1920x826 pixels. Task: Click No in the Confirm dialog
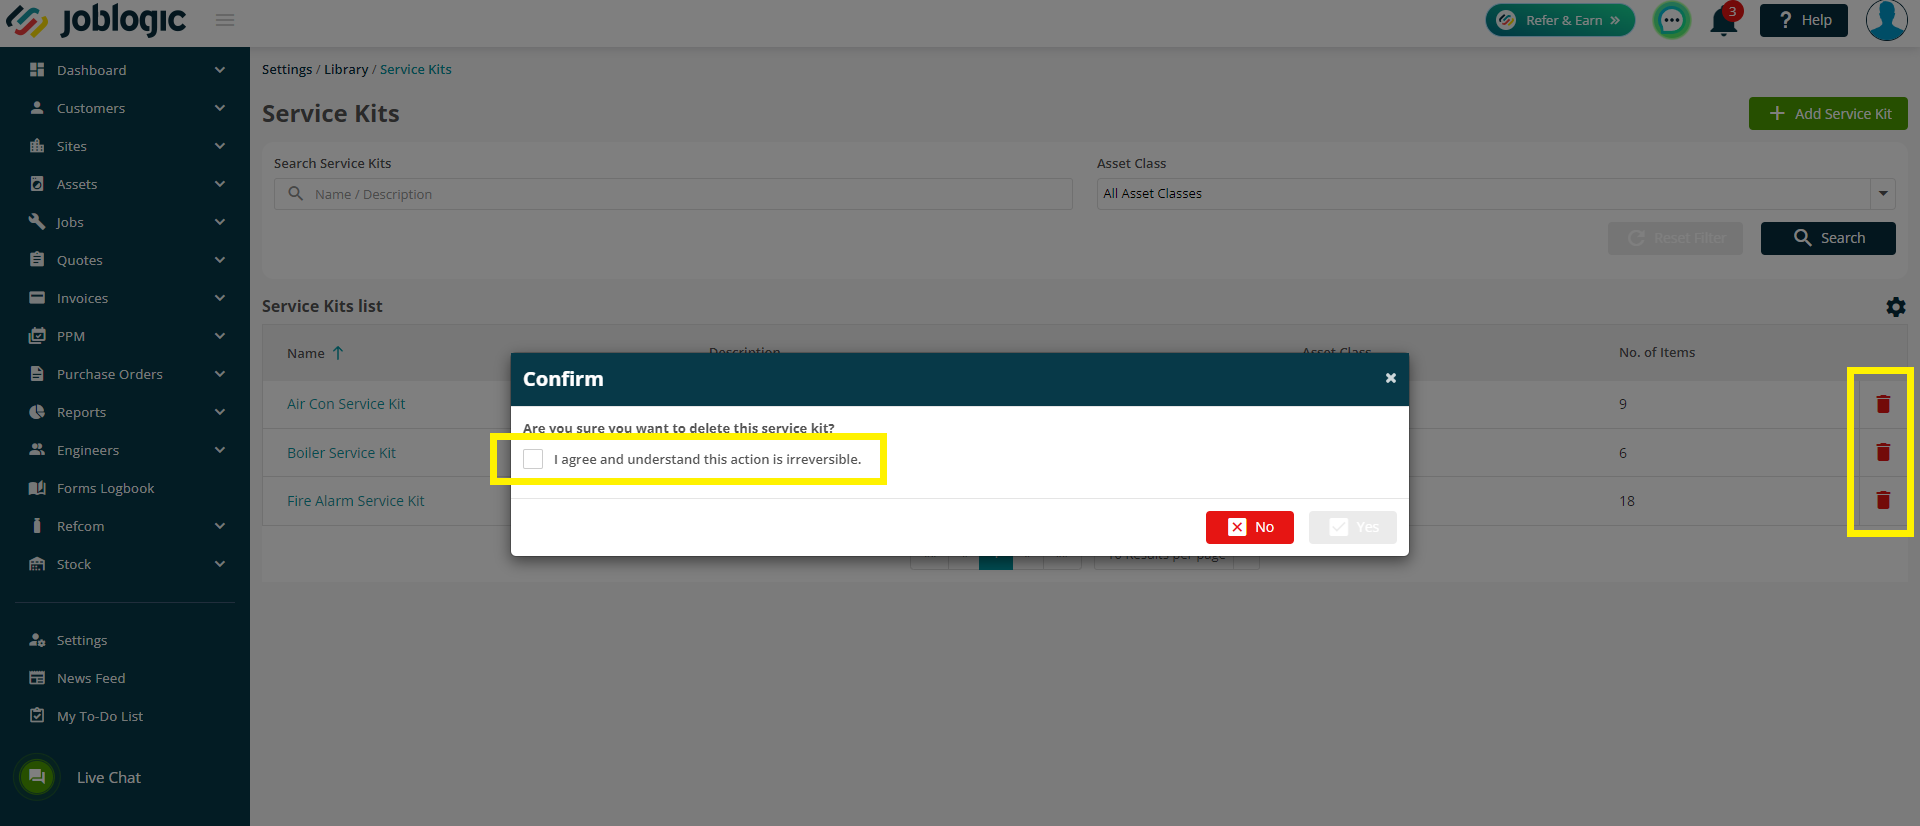(x=1250, y=527)
